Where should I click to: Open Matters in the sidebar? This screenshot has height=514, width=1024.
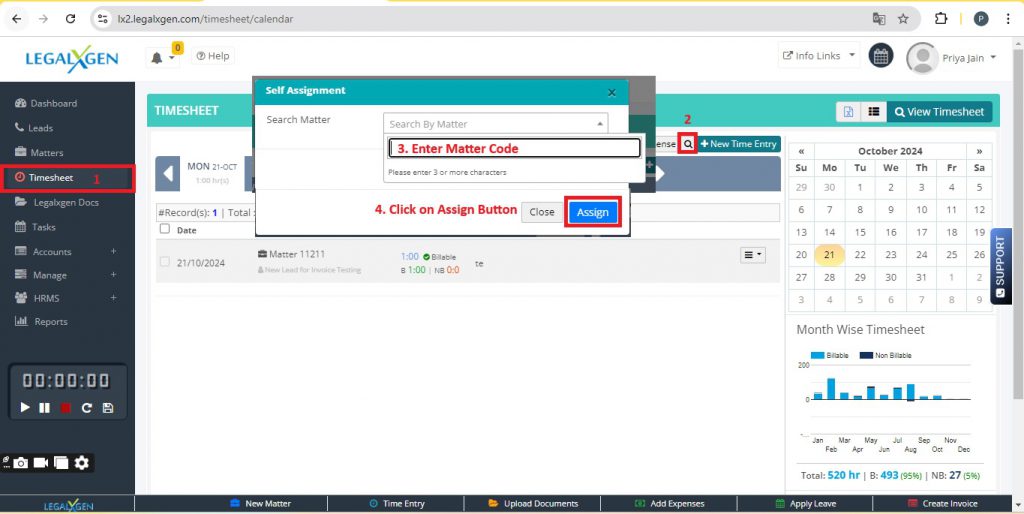tap(46, 153)
